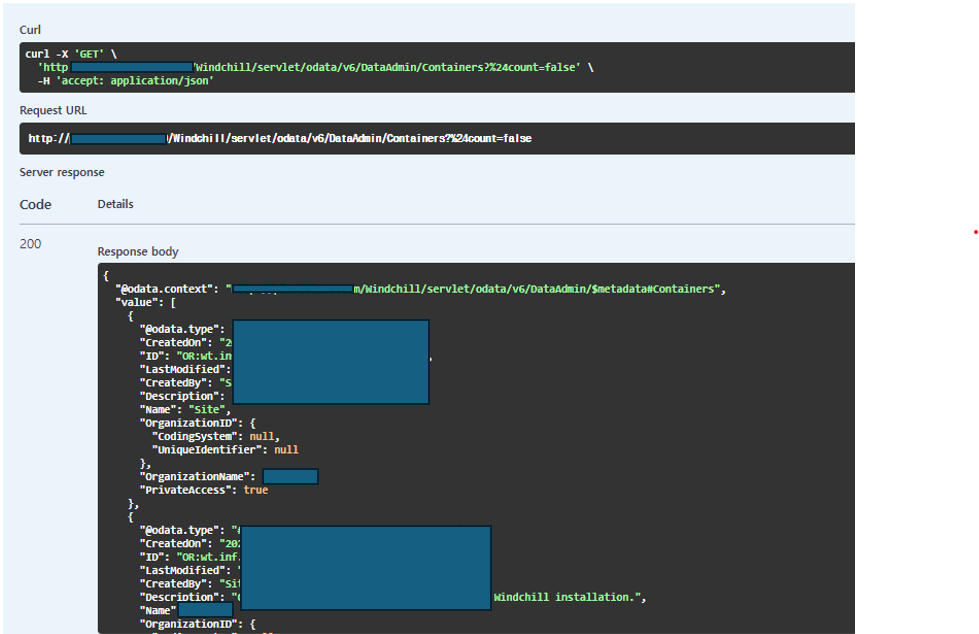Viewport: 979px width, 634px height.
Task: Click the "Curl" section label
Action: coord(30,30)
